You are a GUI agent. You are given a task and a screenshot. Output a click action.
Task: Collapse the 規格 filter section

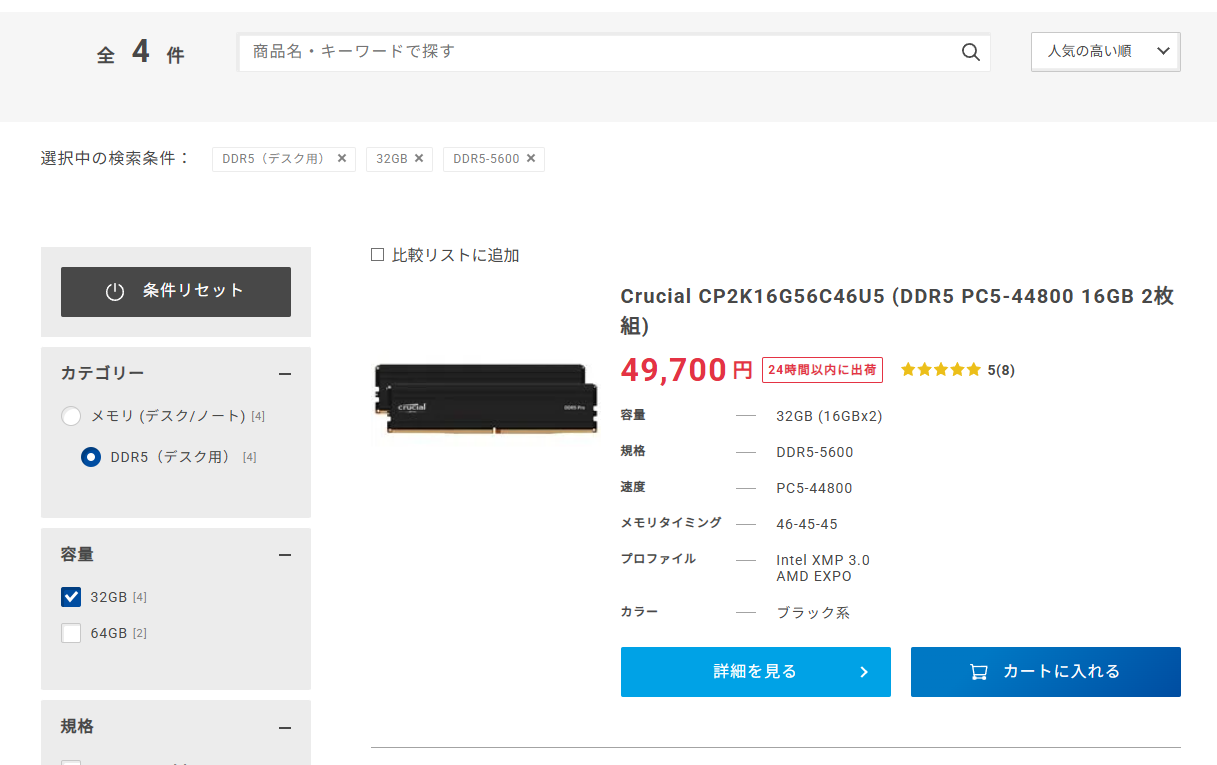[285, 728]
